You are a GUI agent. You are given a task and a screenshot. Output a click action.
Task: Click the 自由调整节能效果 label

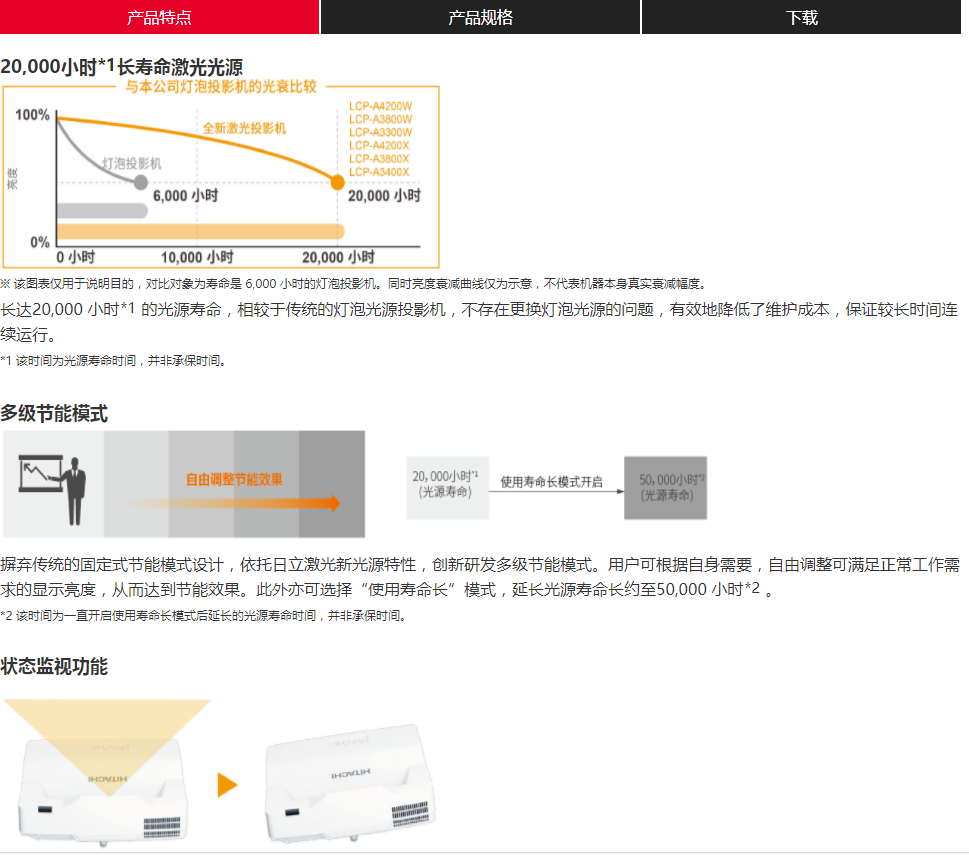coord(234,479)
